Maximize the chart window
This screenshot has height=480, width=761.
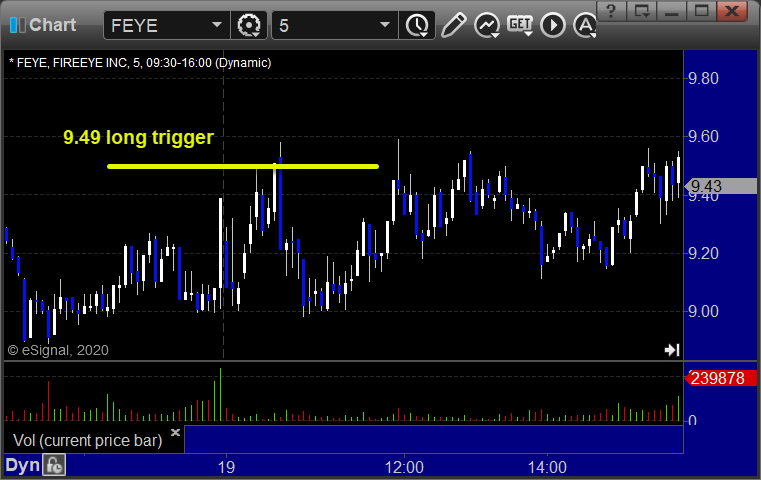tap(702, 11)
